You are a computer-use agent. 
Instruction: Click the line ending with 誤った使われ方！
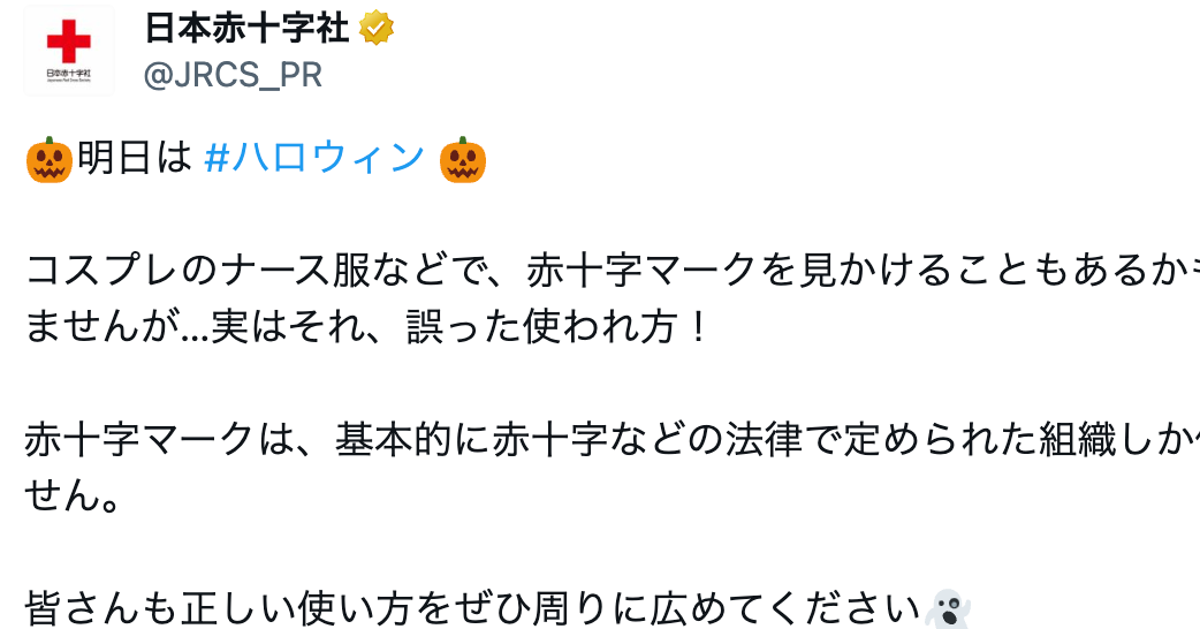point(367,326)
